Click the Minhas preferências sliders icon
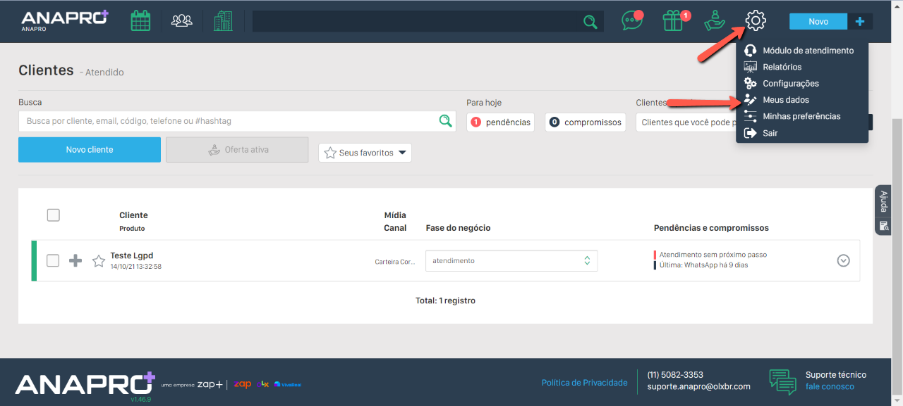 click(x=750, y=116)
